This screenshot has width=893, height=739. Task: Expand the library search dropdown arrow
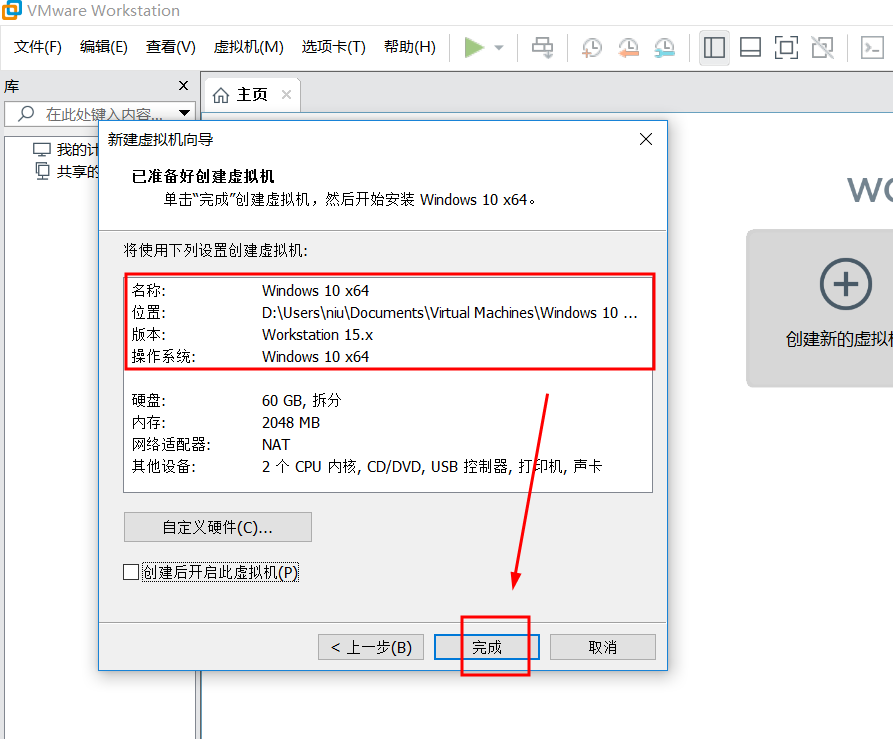184,113
